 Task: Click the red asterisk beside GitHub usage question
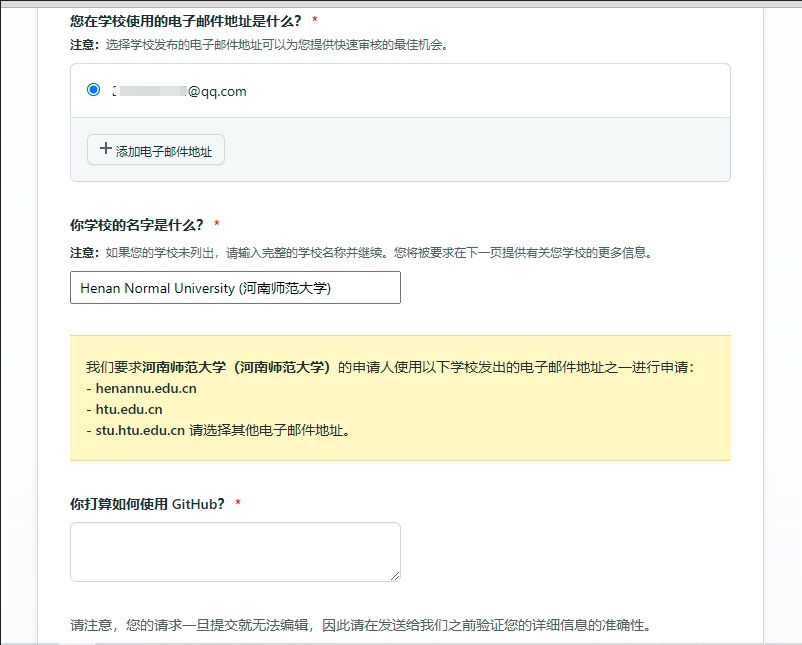coord(238,504)
